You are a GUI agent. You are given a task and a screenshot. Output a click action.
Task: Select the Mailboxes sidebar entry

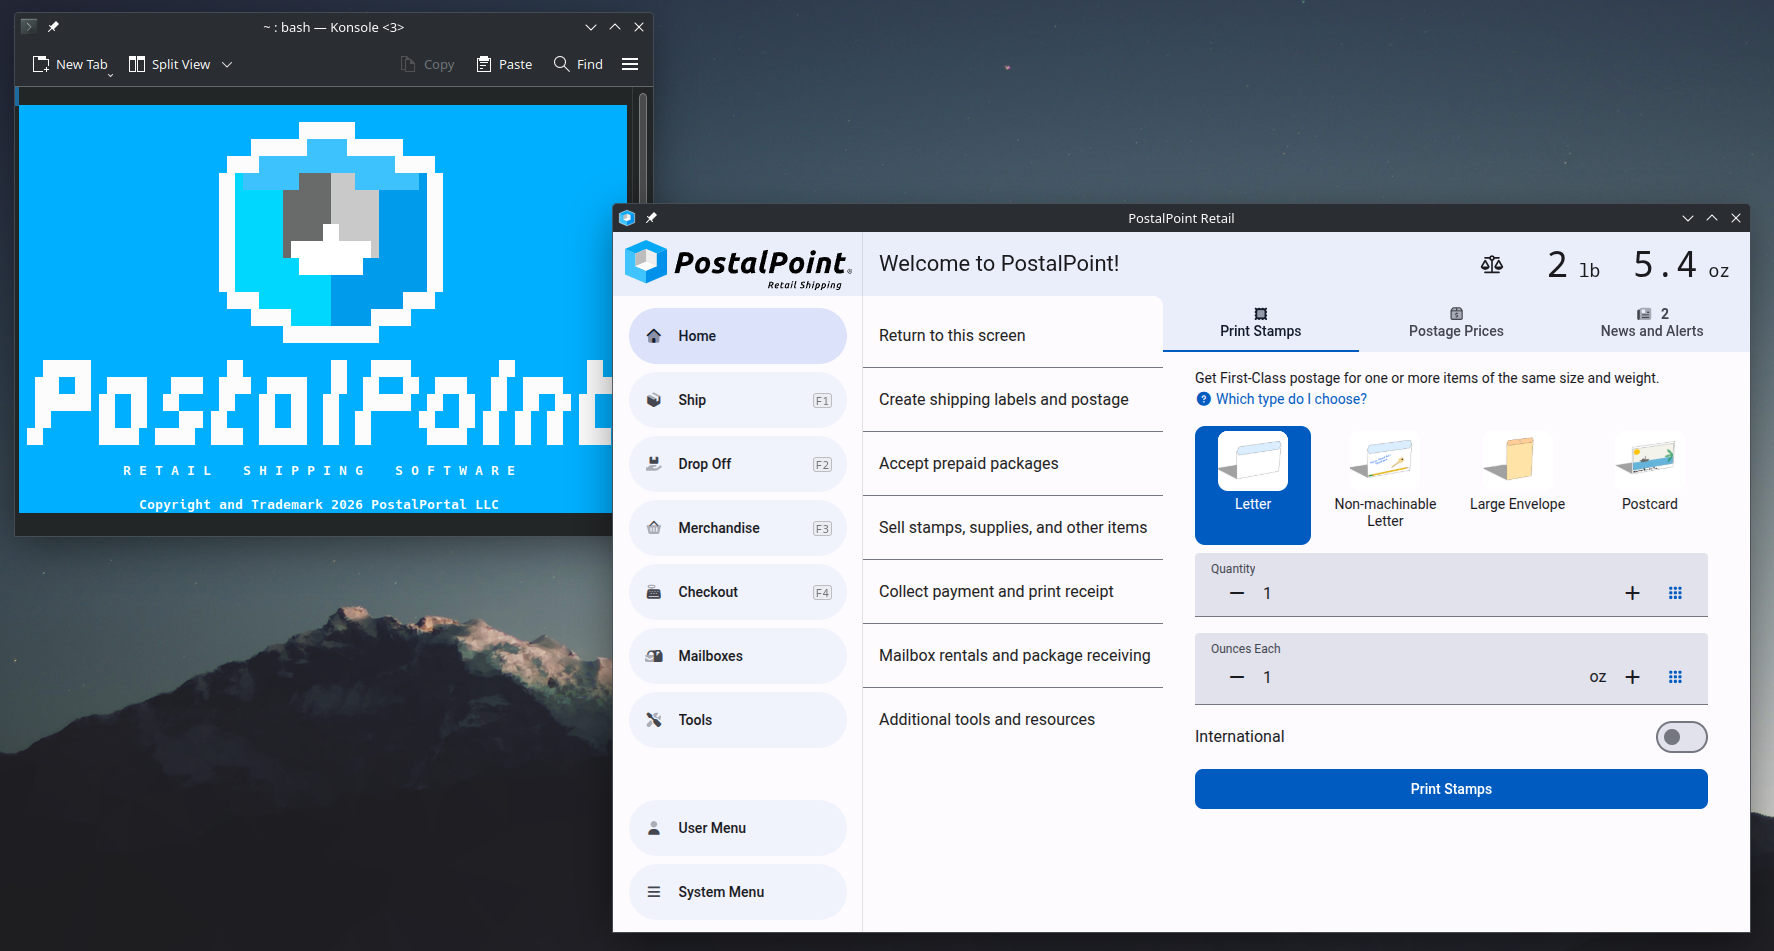(737, 655)
